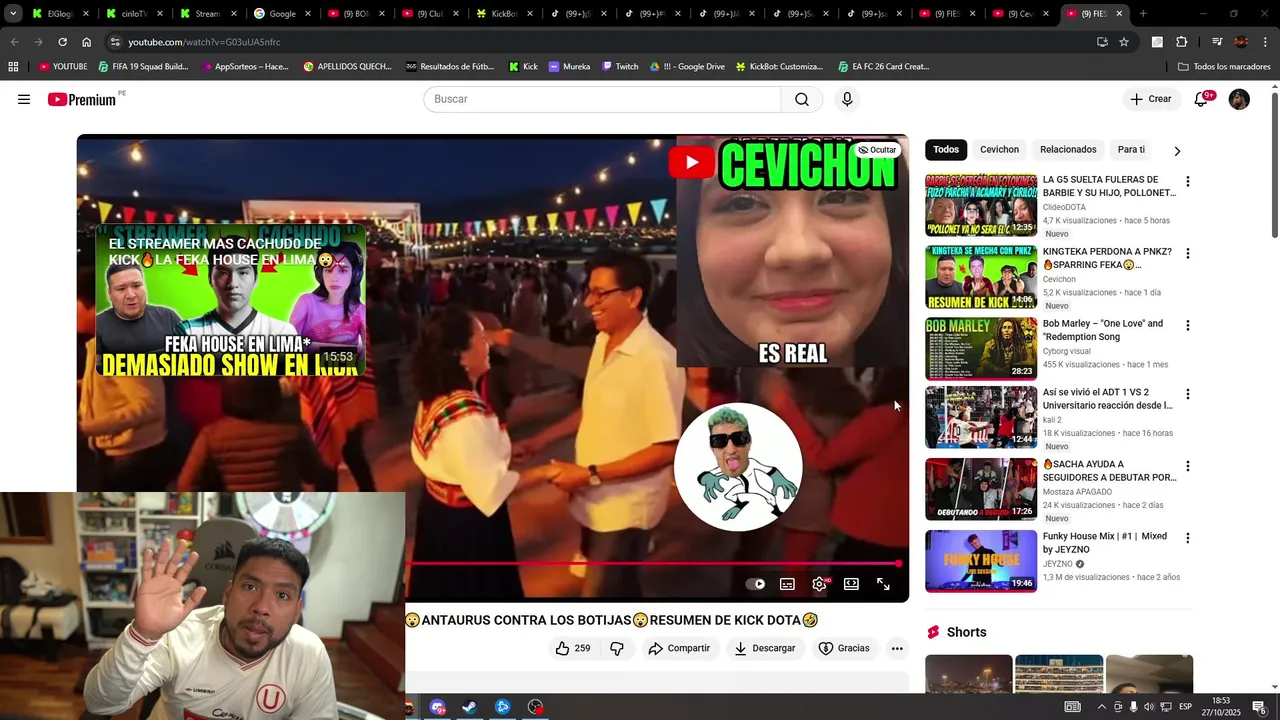Open Discord from the taskbar

point(437,707)
